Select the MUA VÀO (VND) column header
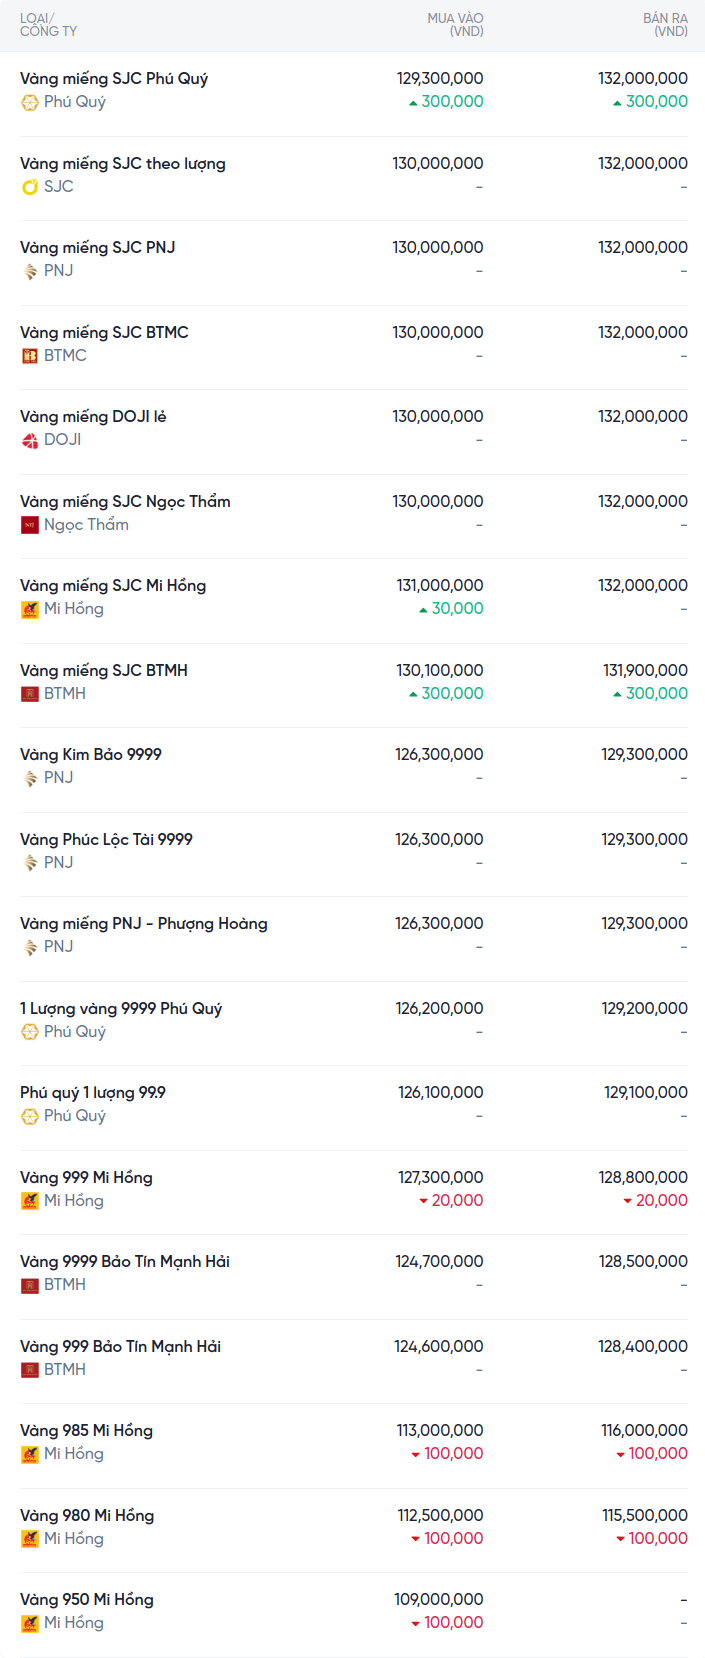Screen dimensions: 705x1658 pos(455,25)
